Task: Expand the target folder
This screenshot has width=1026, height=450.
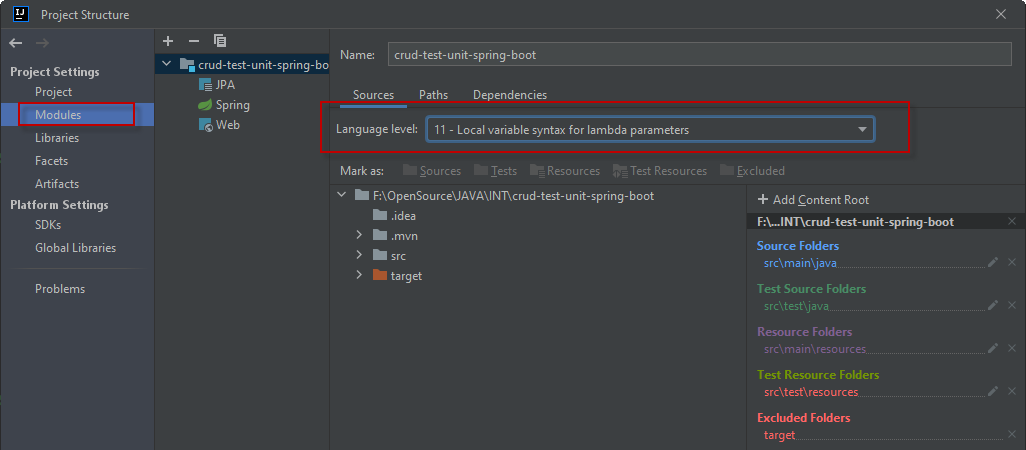Action: 359,275
